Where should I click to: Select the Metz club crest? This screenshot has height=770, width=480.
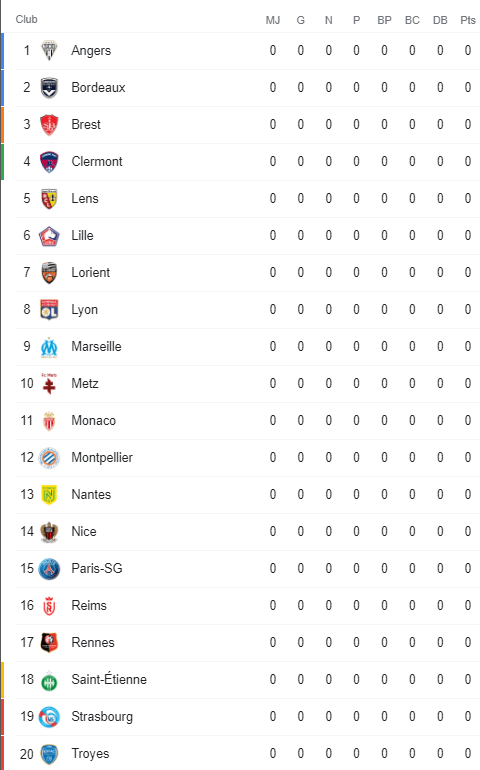pos(49,384)
